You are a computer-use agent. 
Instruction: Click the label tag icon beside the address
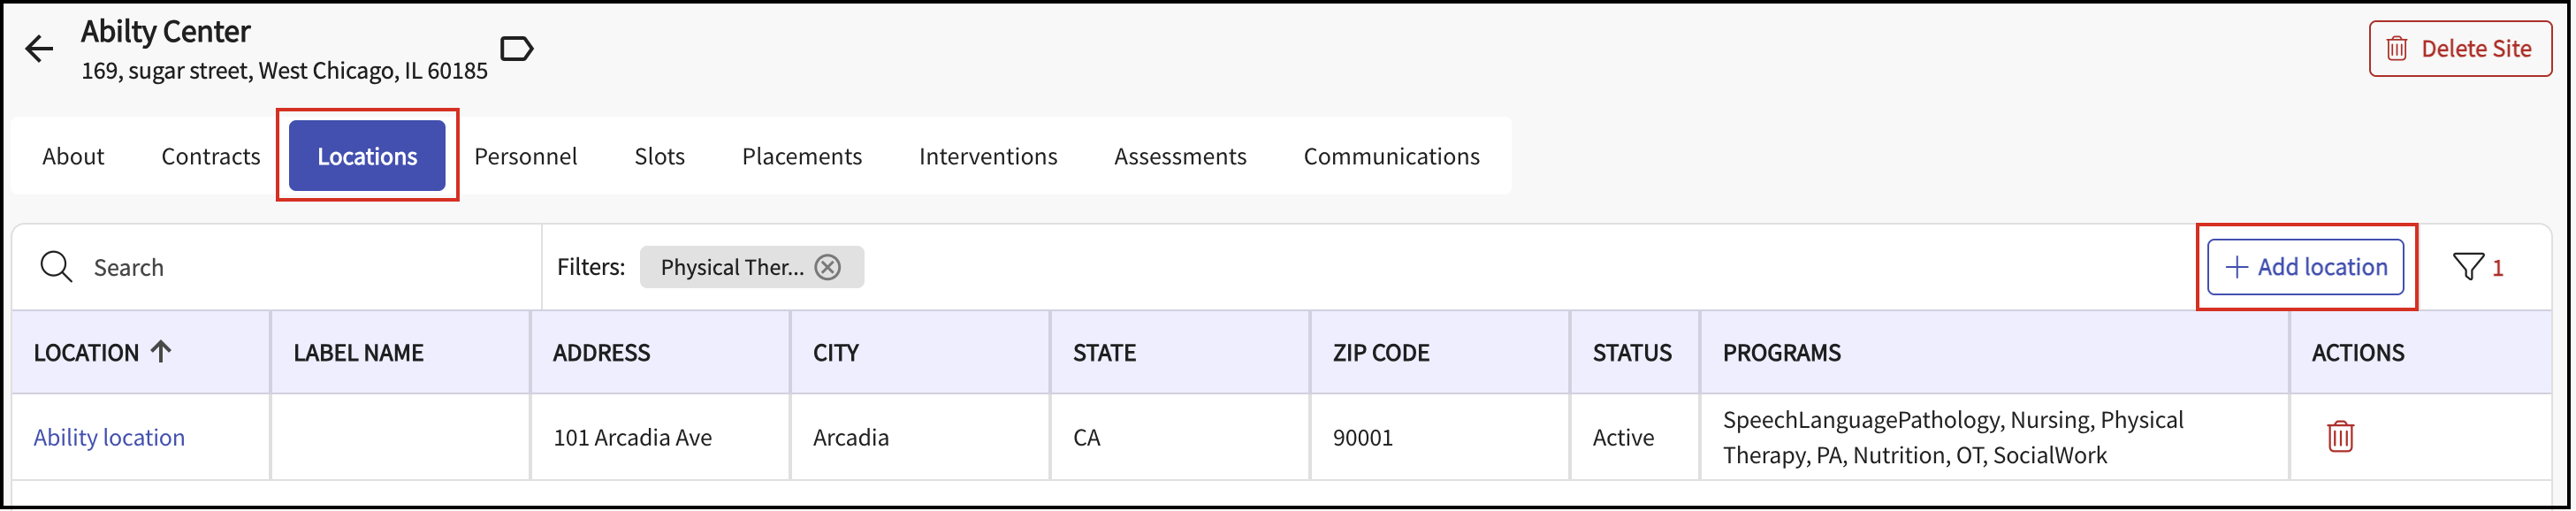pos(516,48)
